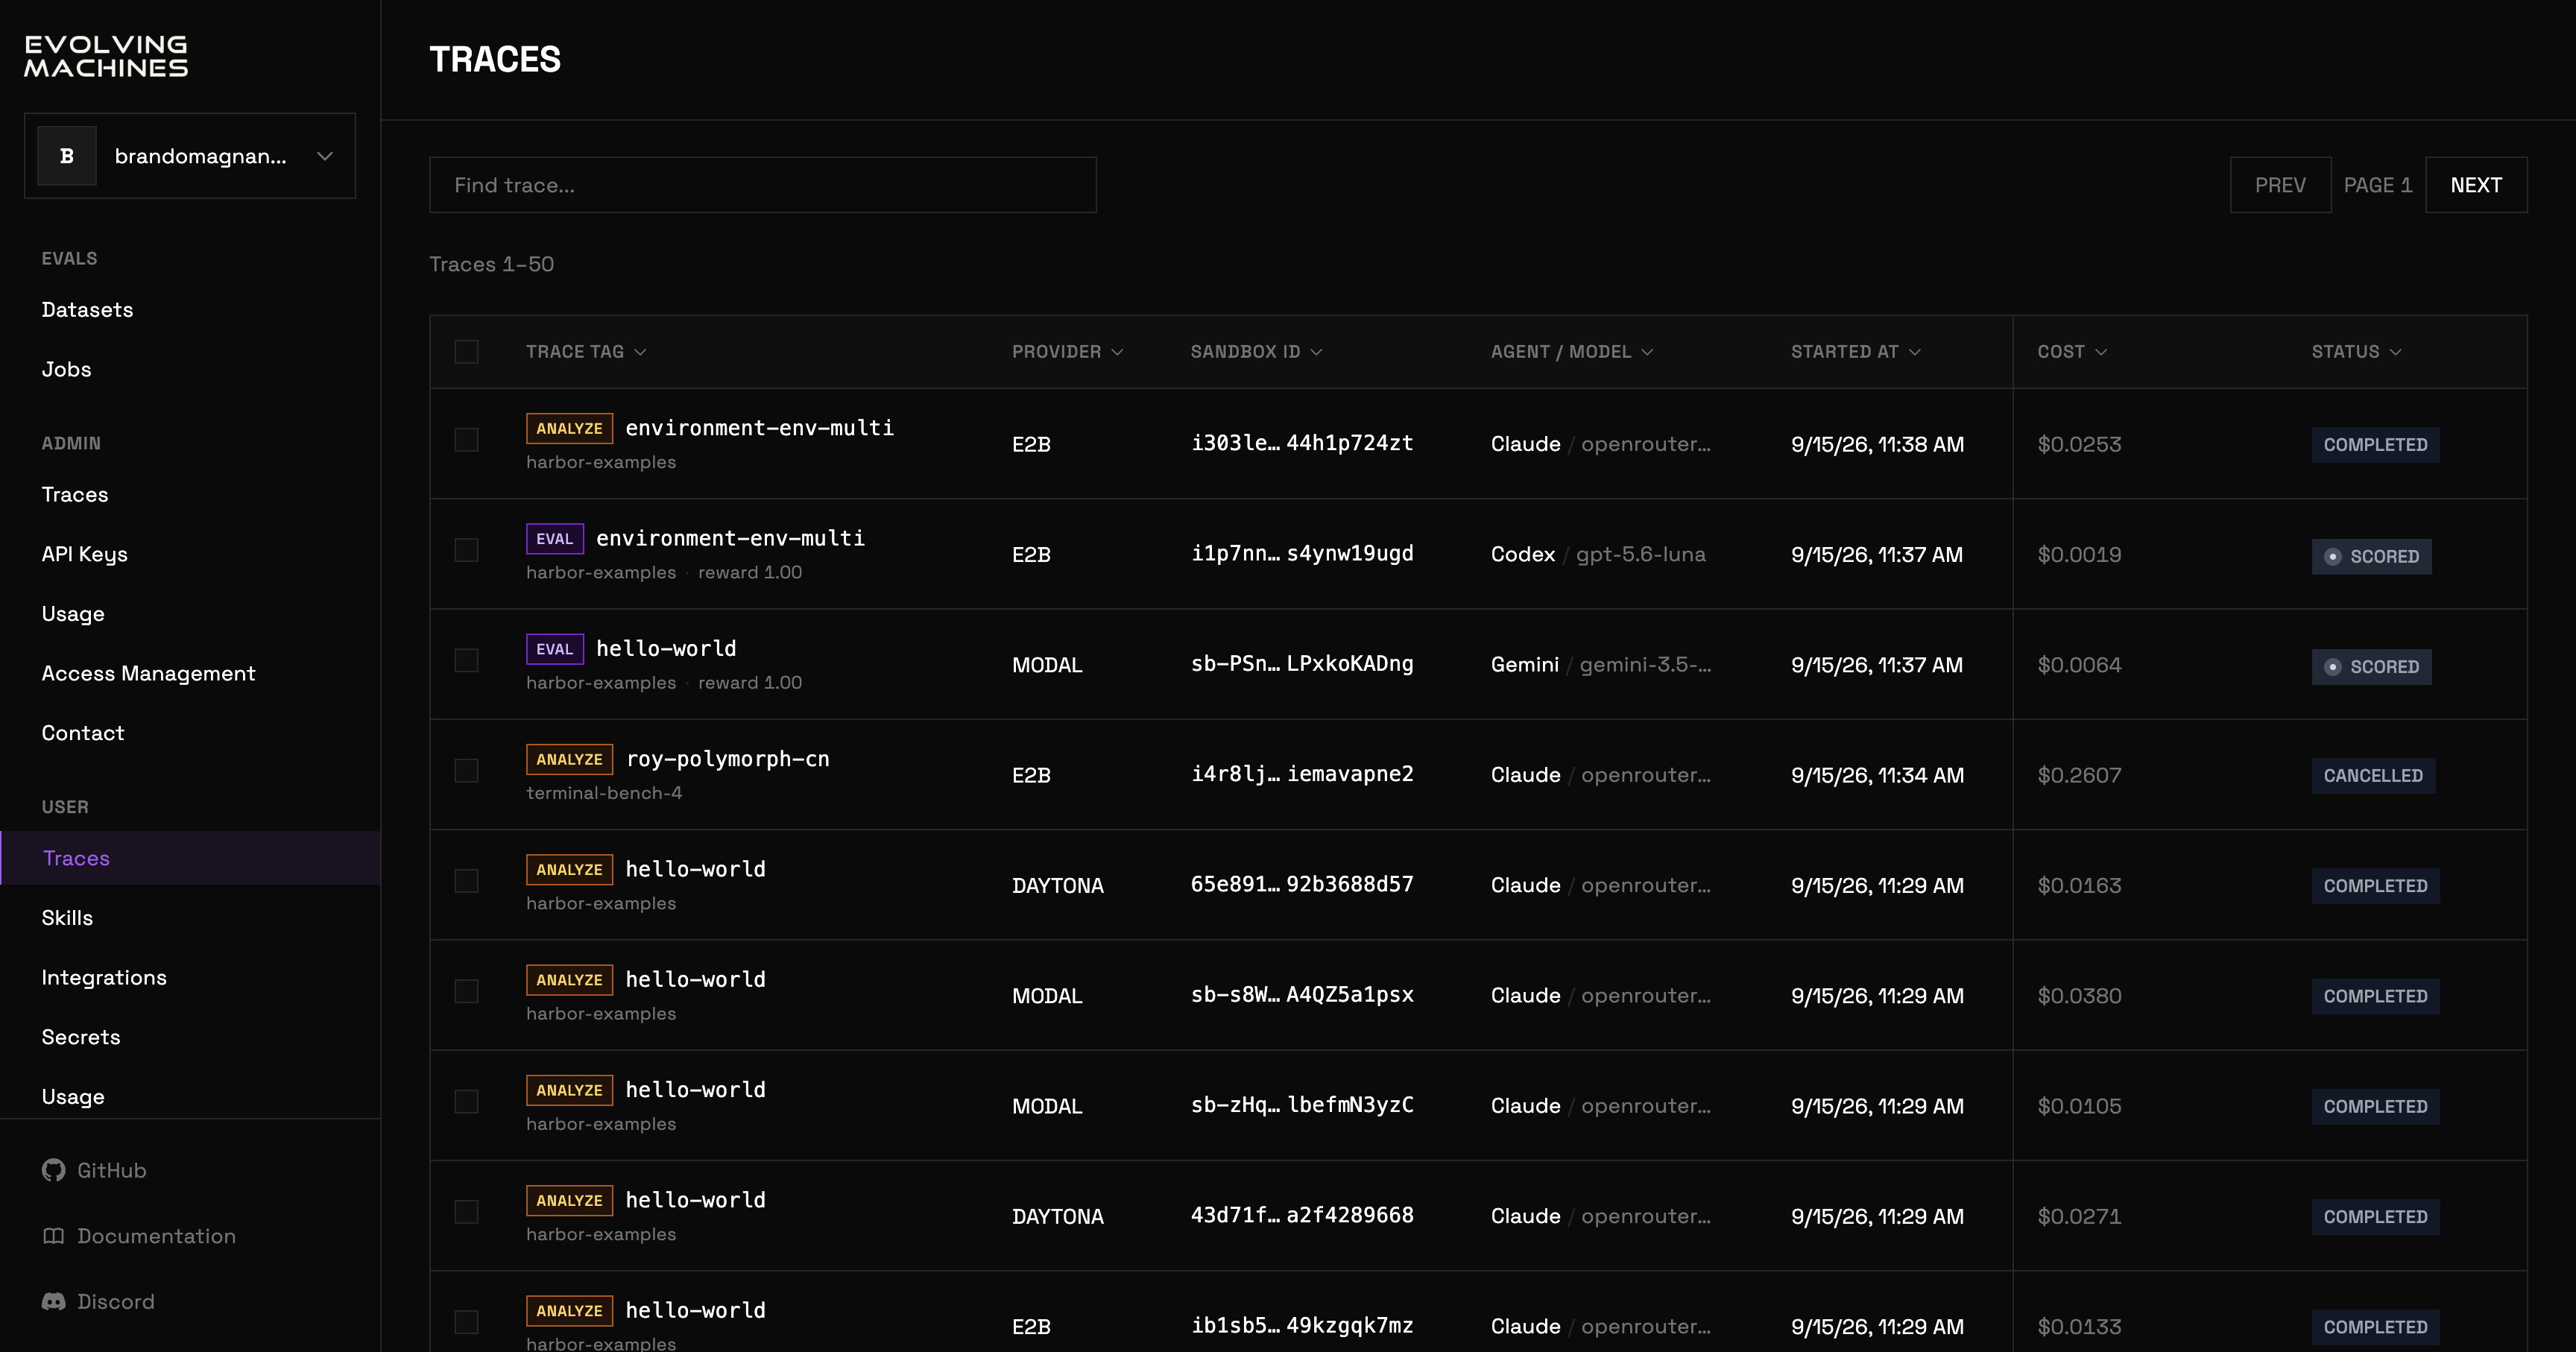Sort by Cost column

2072,352
